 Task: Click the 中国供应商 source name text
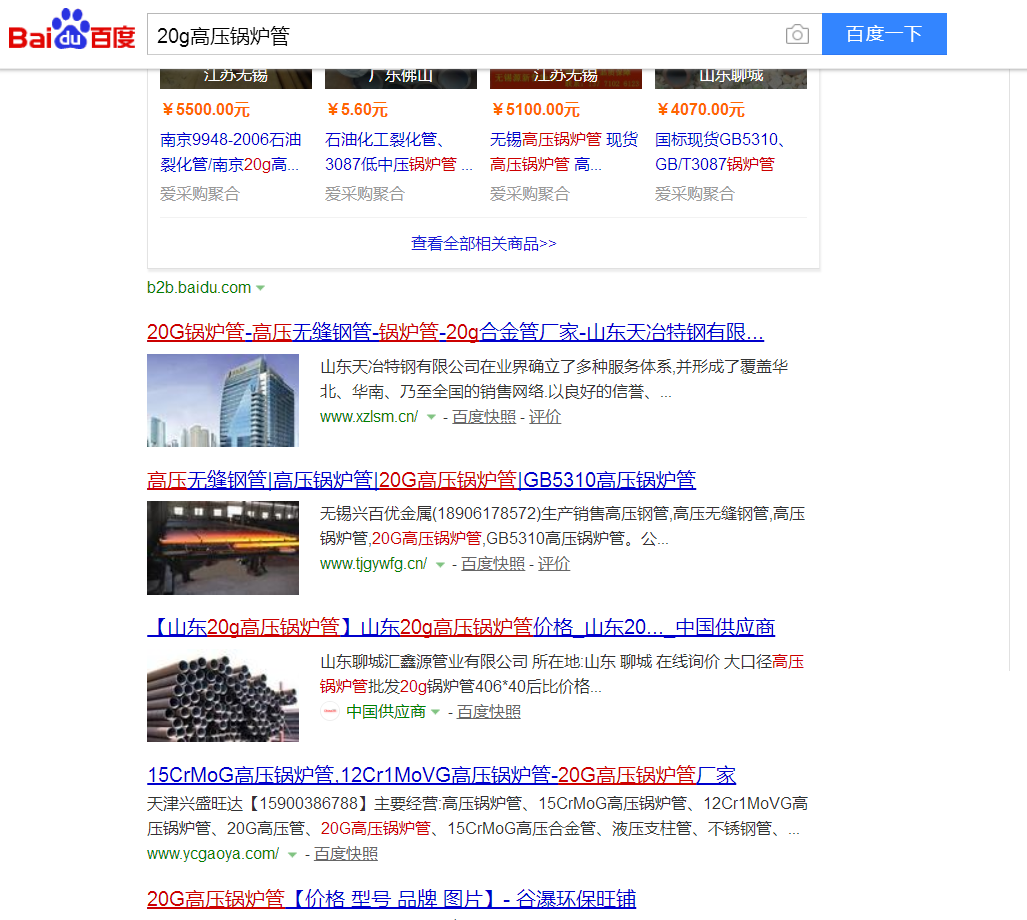tap(386, 712)
